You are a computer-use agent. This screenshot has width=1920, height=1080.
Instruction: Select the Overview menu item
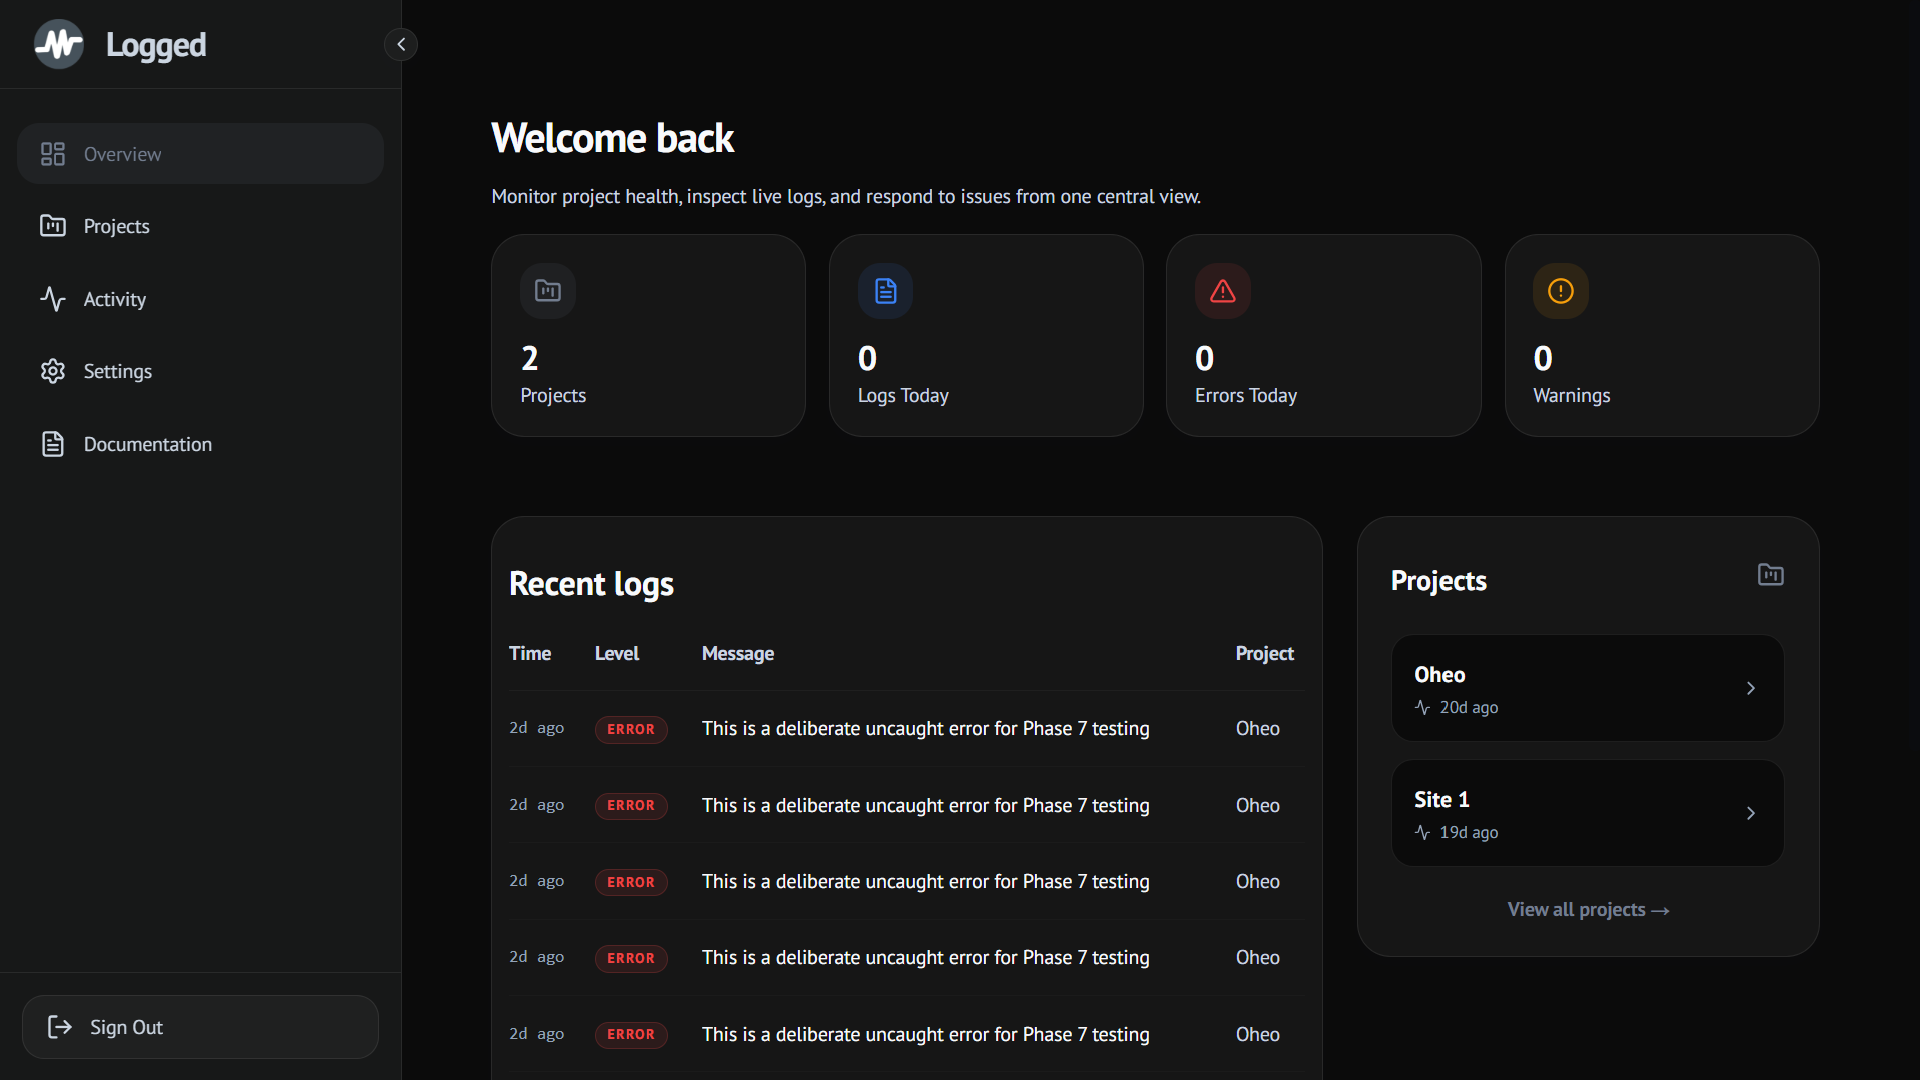[x=200, y=154]
